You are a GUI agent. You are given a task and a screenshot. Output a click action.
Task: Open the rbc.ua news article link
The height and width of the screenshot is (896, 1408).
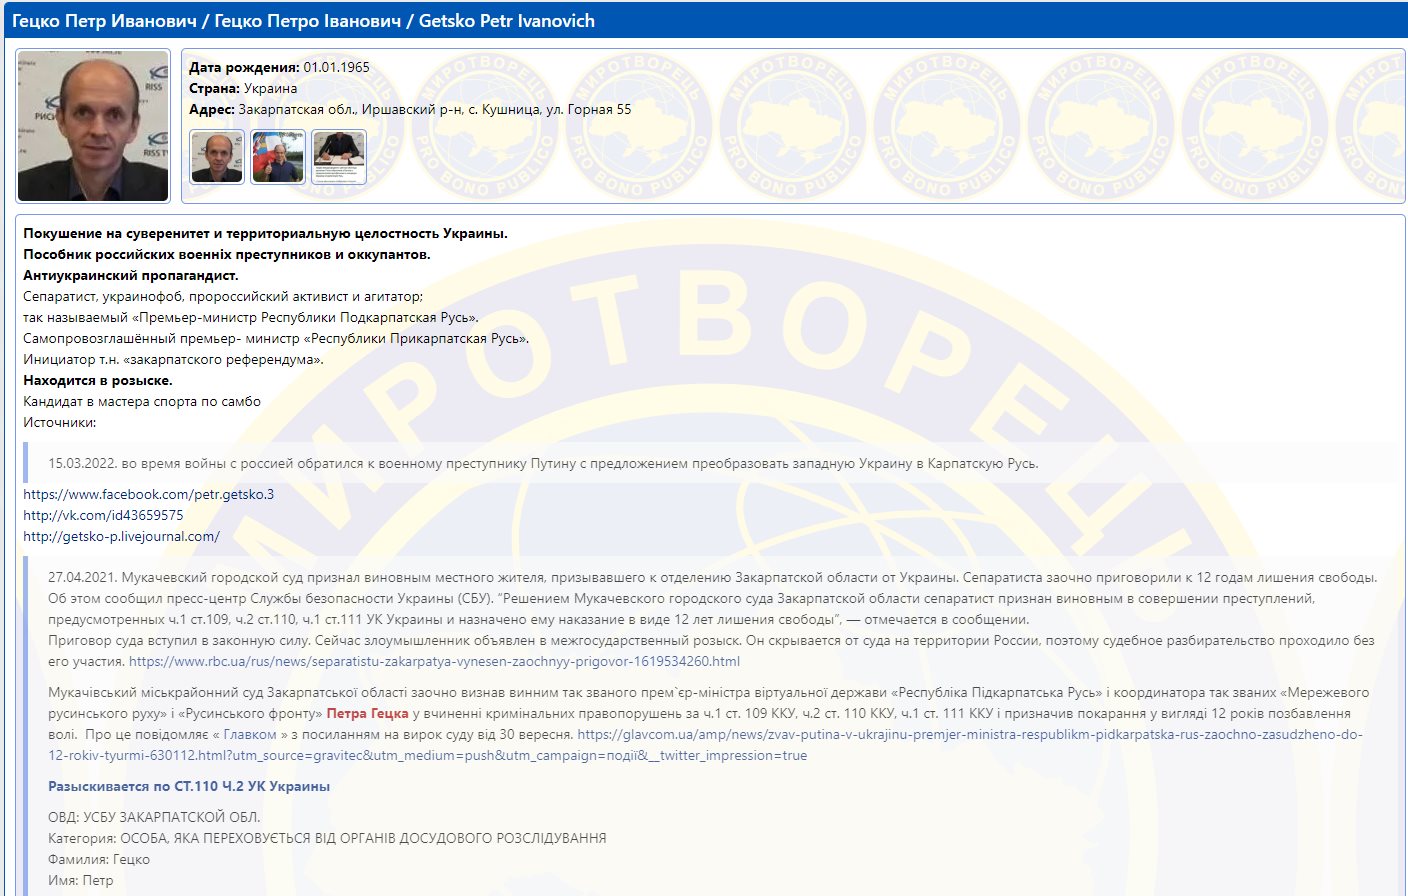pos(434,661)
